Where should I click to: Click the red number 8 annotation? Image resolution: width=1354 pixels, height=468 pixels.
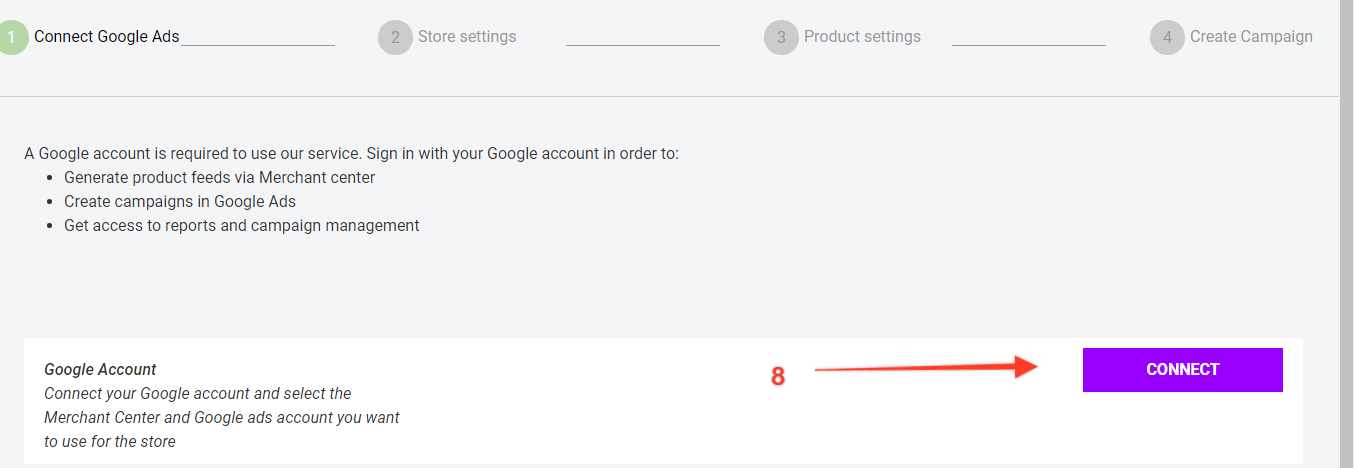coord(778,377)
